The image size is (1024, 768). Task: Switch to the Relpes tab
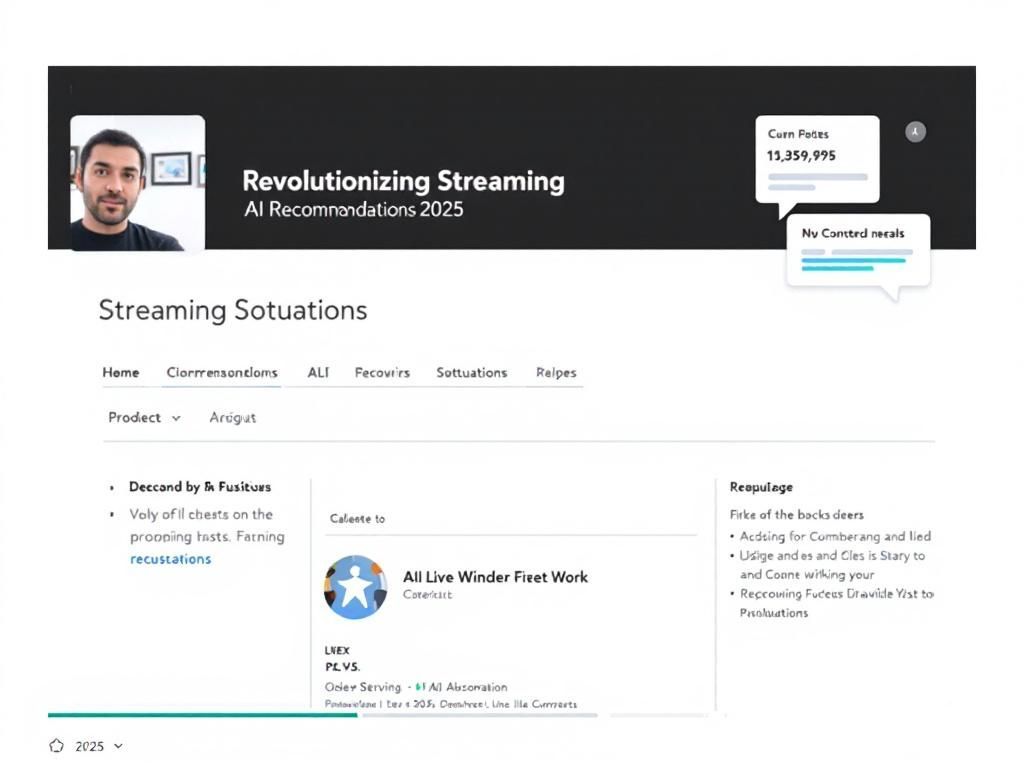coord(555,372)
